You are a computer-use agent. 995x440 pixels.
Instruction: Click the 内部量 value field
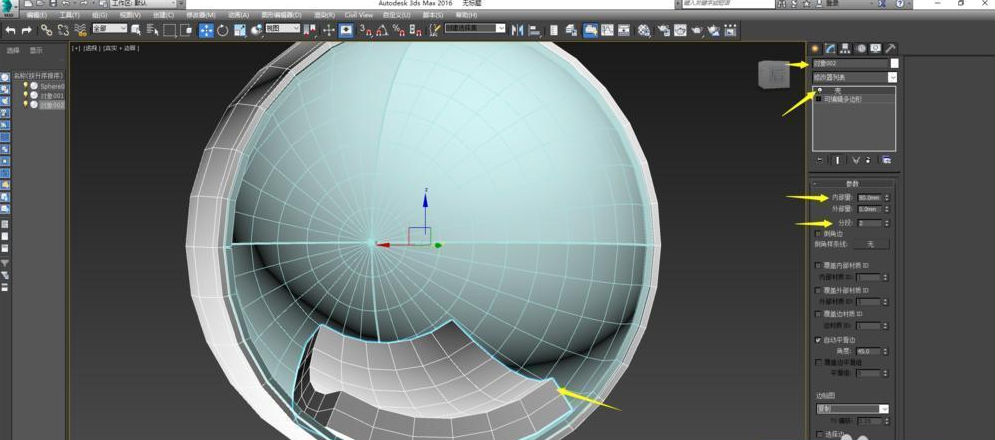[868, 198]
